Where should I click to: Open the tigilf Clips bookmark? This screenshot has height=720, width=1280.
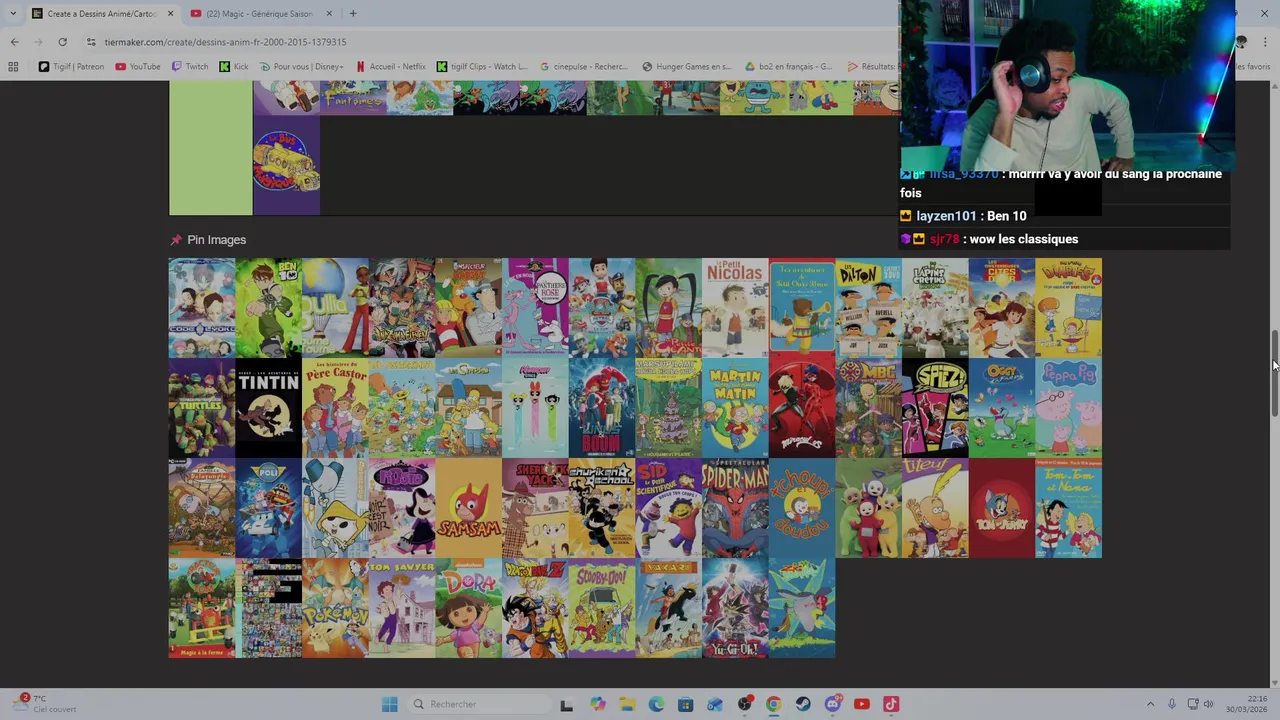pos(482,67)
